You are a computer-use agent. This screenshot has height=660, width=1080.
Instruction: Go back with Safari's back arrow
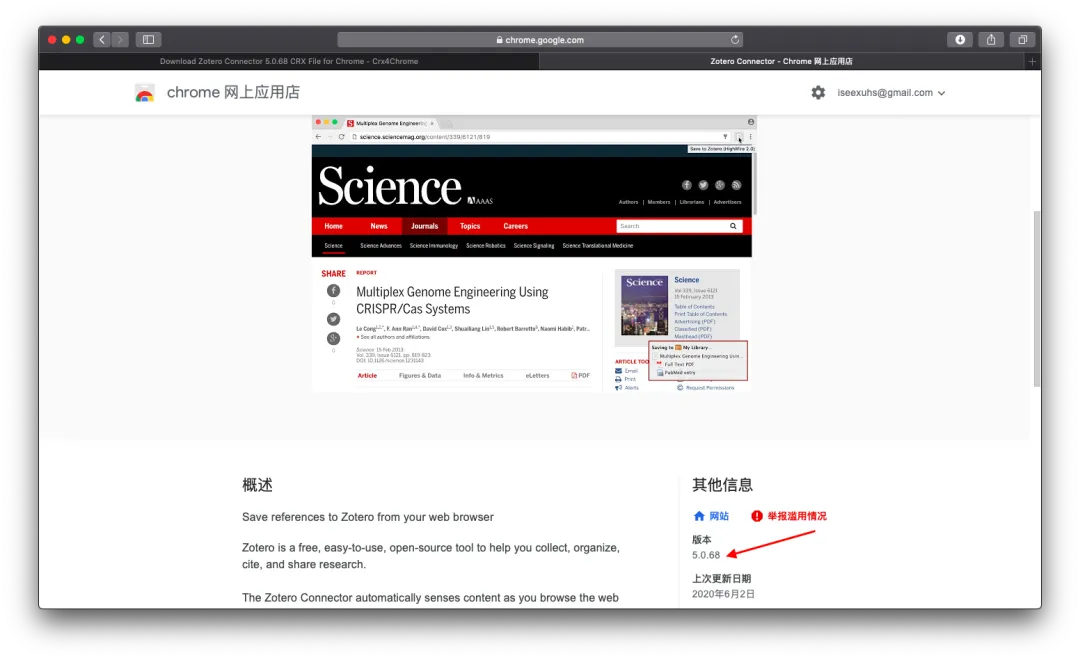click(x=102, y=40)
